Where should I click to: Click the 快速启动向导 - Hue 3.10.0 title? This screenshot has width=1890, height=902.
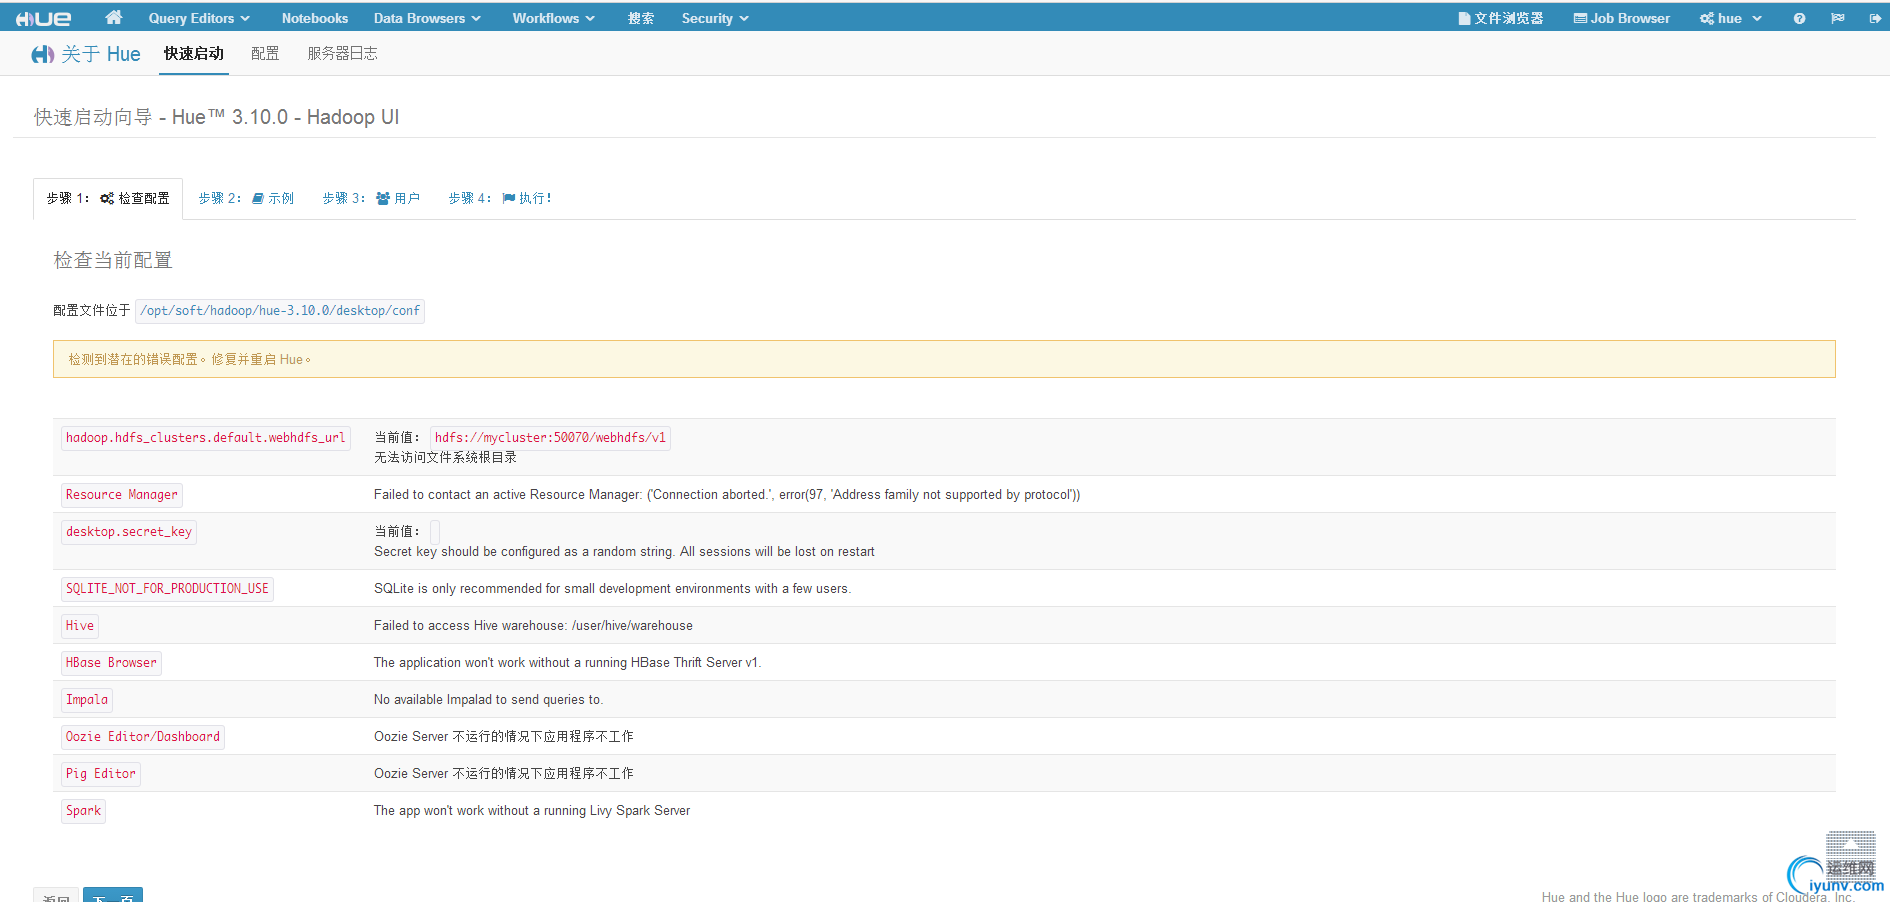[216, 117]
